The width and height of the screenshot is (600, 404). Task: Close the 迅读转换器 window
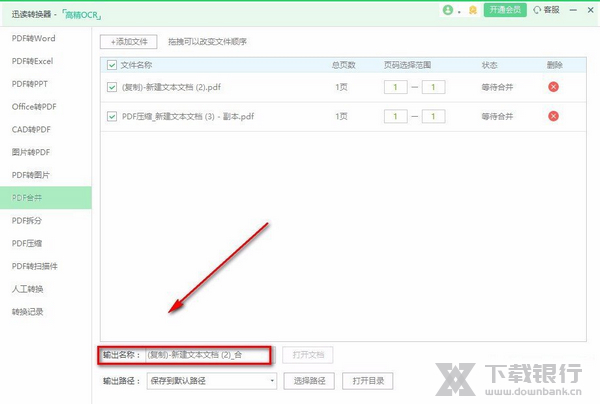(x=590, y=10)
